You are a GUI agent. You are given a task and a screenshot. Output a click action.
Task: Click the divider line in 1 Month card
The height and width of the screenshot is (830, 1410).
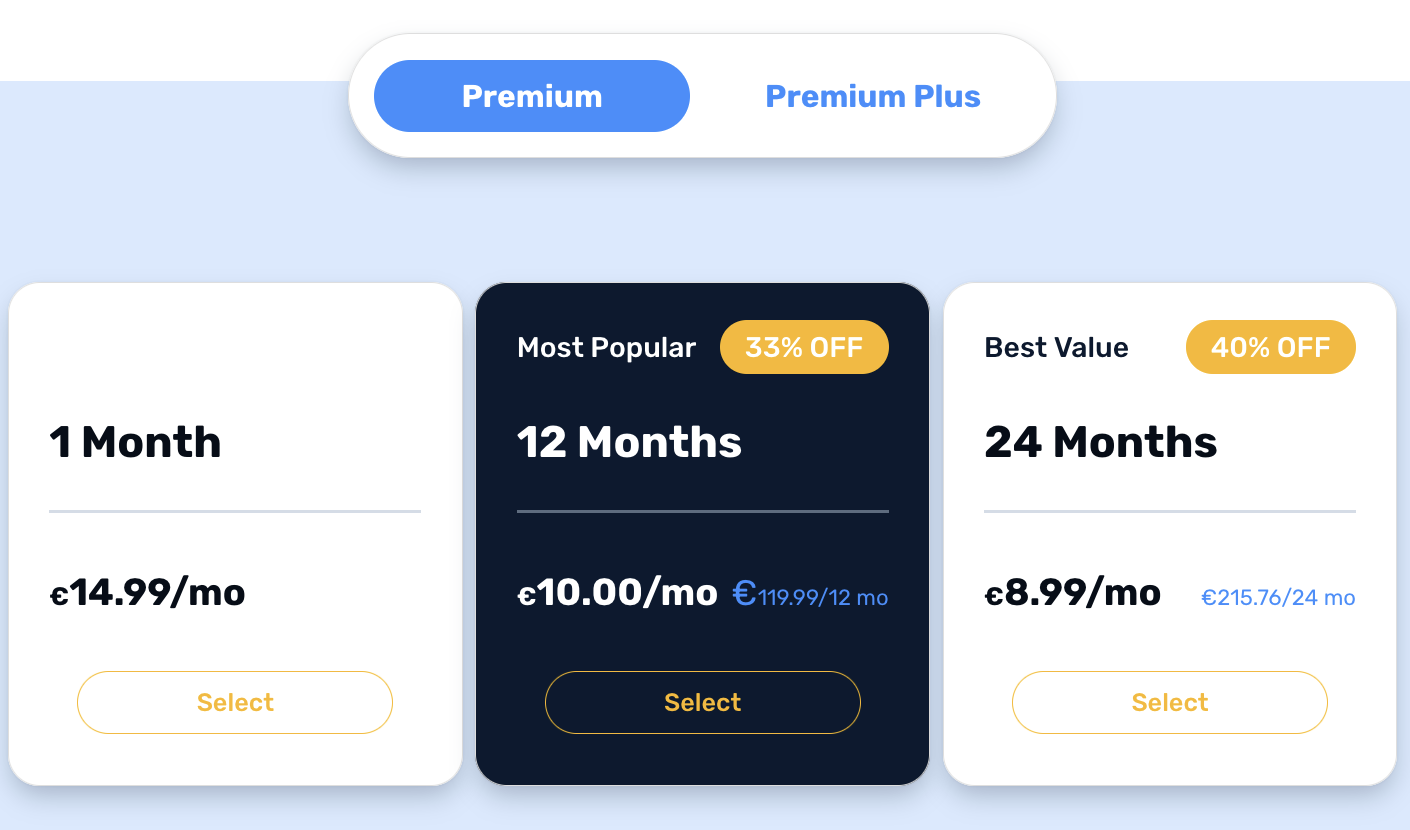(x=235, y=511)
